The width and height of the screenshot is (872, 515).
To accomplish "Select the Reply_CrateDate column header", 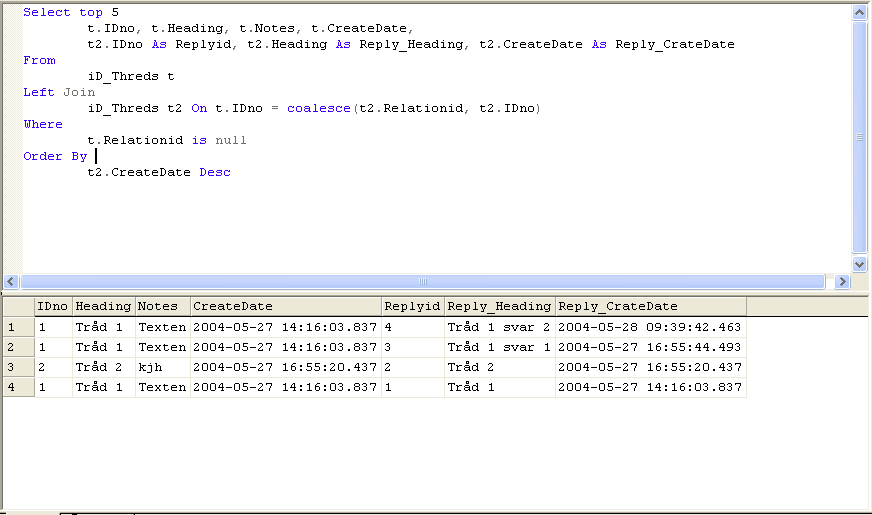I will click(x=651, y=306).
